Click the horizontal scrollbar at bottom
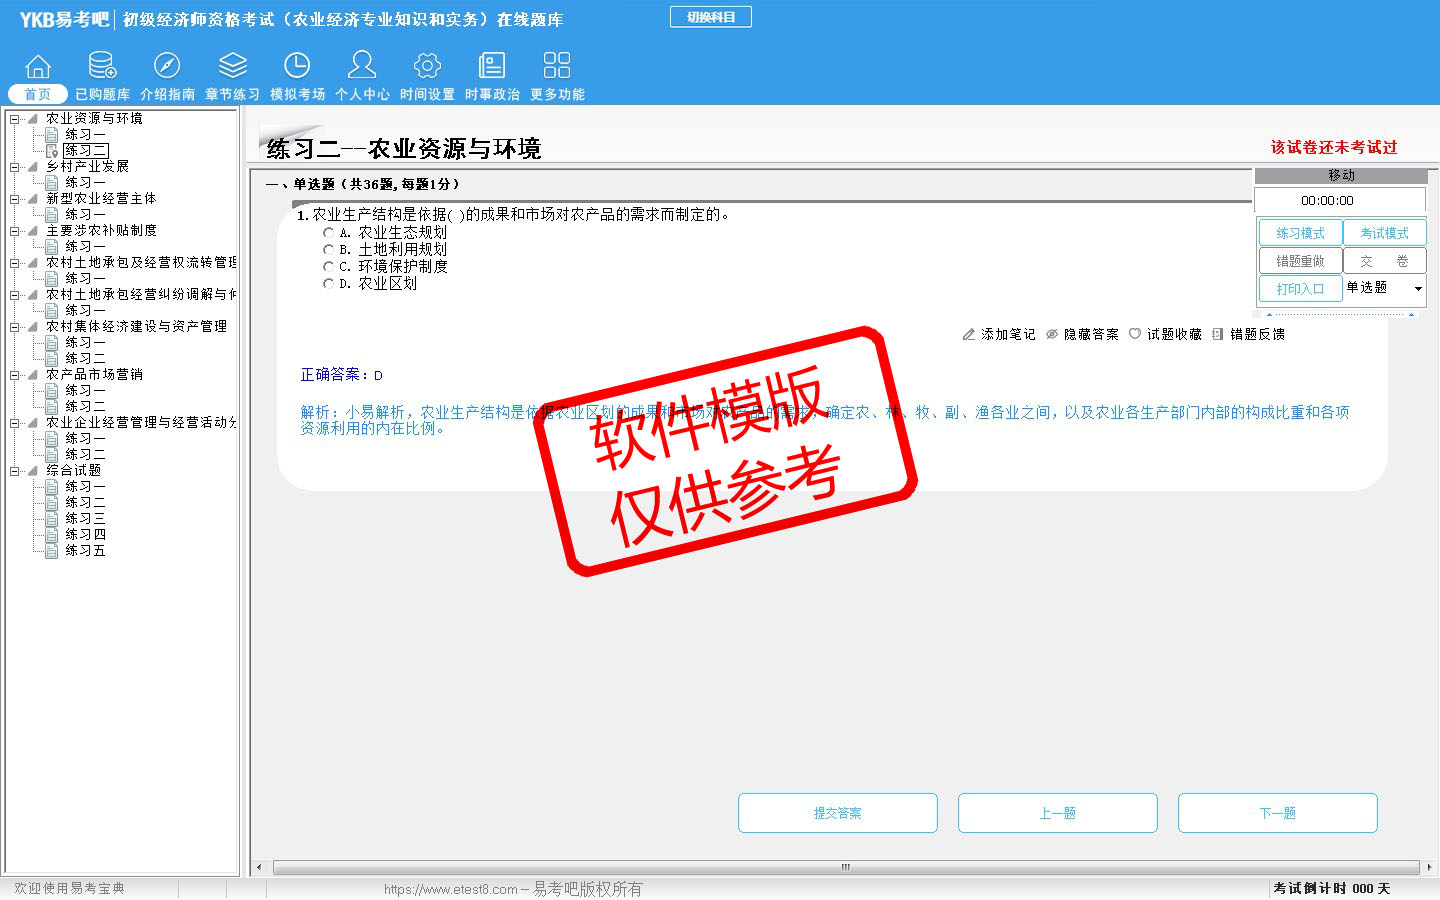The image size is (1440, 900). tap(845, 867)
